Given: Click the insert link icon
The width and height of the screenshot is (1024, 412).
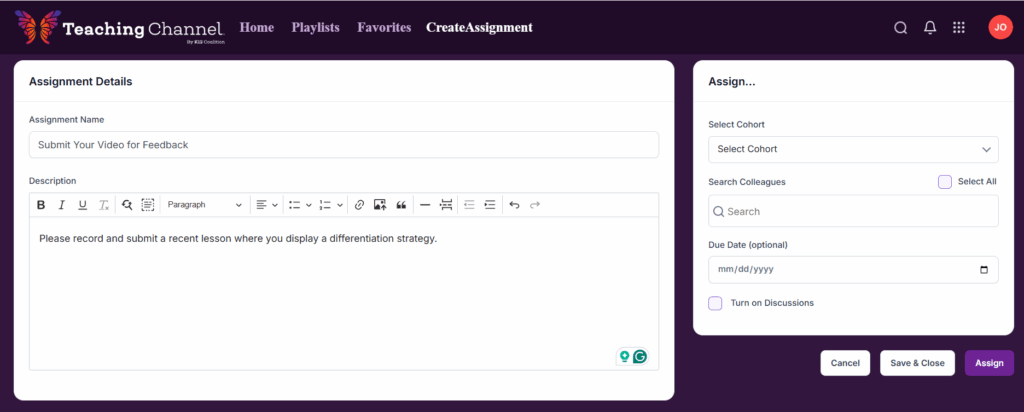Looking at the screenshot, I should point(359,205).
